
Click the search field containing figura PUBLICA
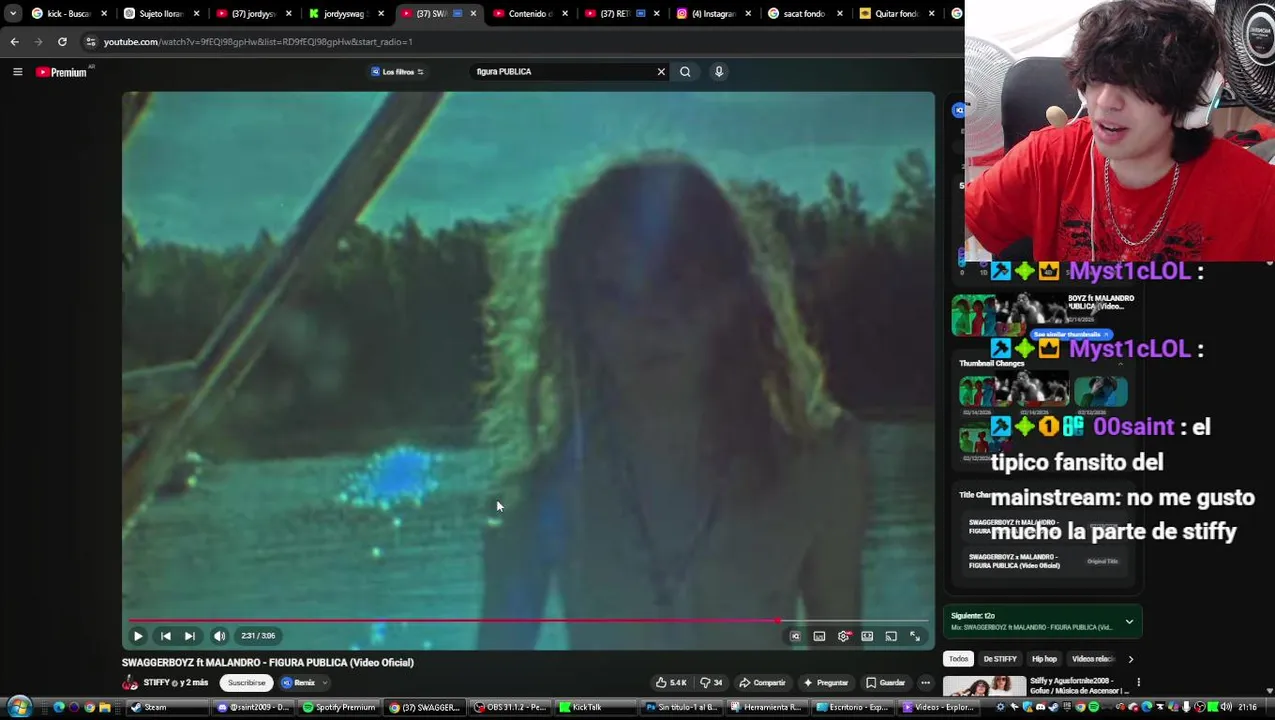pos(562,72)
